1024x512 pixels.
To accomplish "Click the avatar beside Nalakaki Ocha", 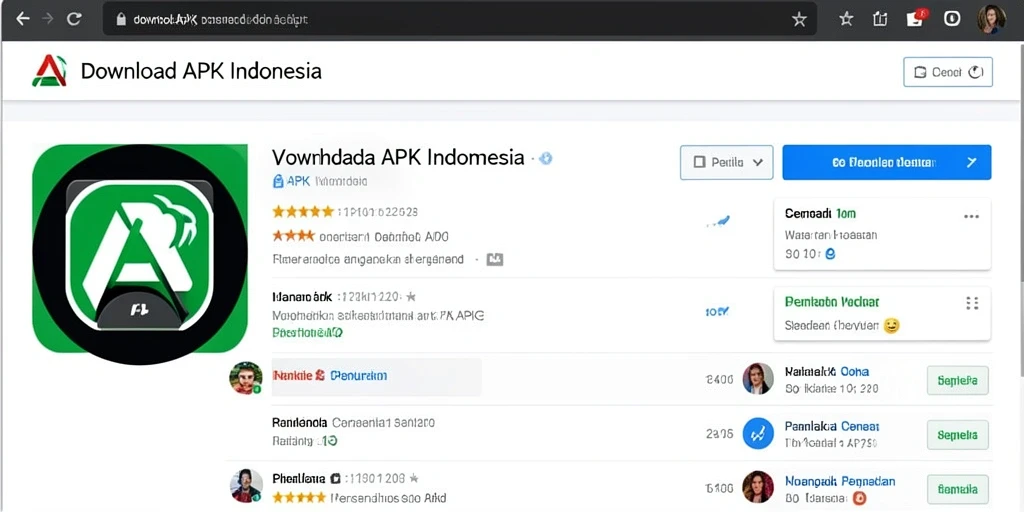I will (758, 379).
